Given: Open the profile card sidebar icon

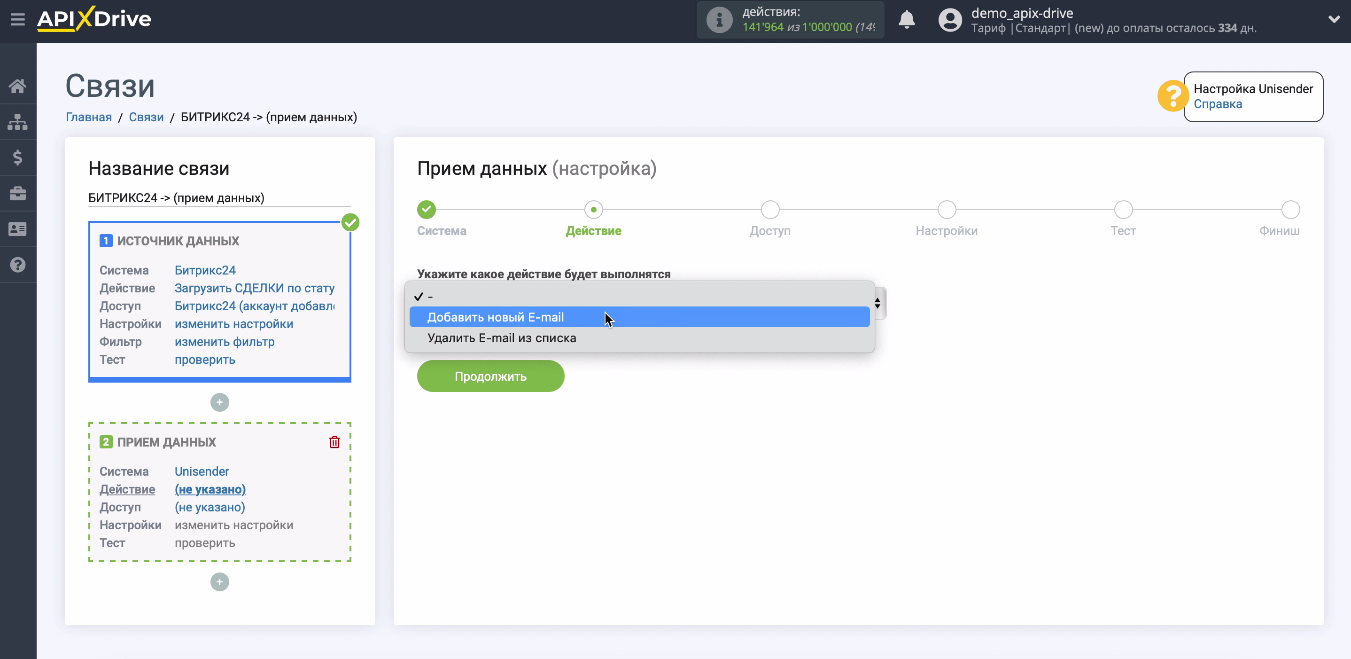Looking at the screenshot, I should point(18,229).
